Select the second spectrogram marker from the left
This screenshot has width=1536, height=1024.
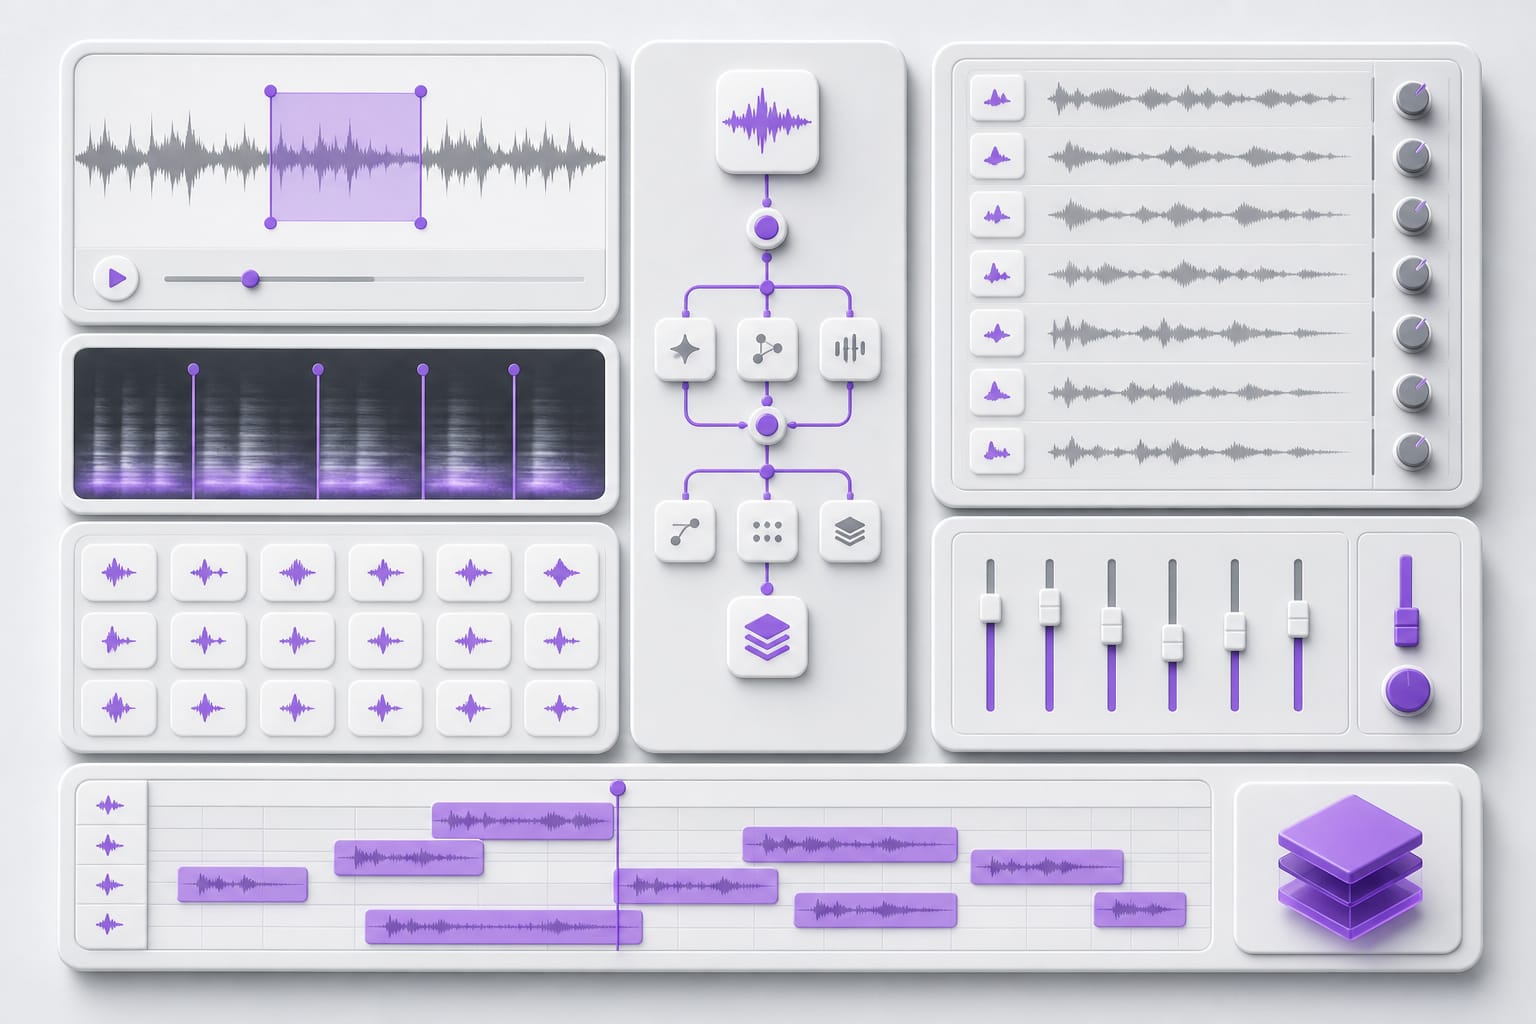tap(318, 369)
